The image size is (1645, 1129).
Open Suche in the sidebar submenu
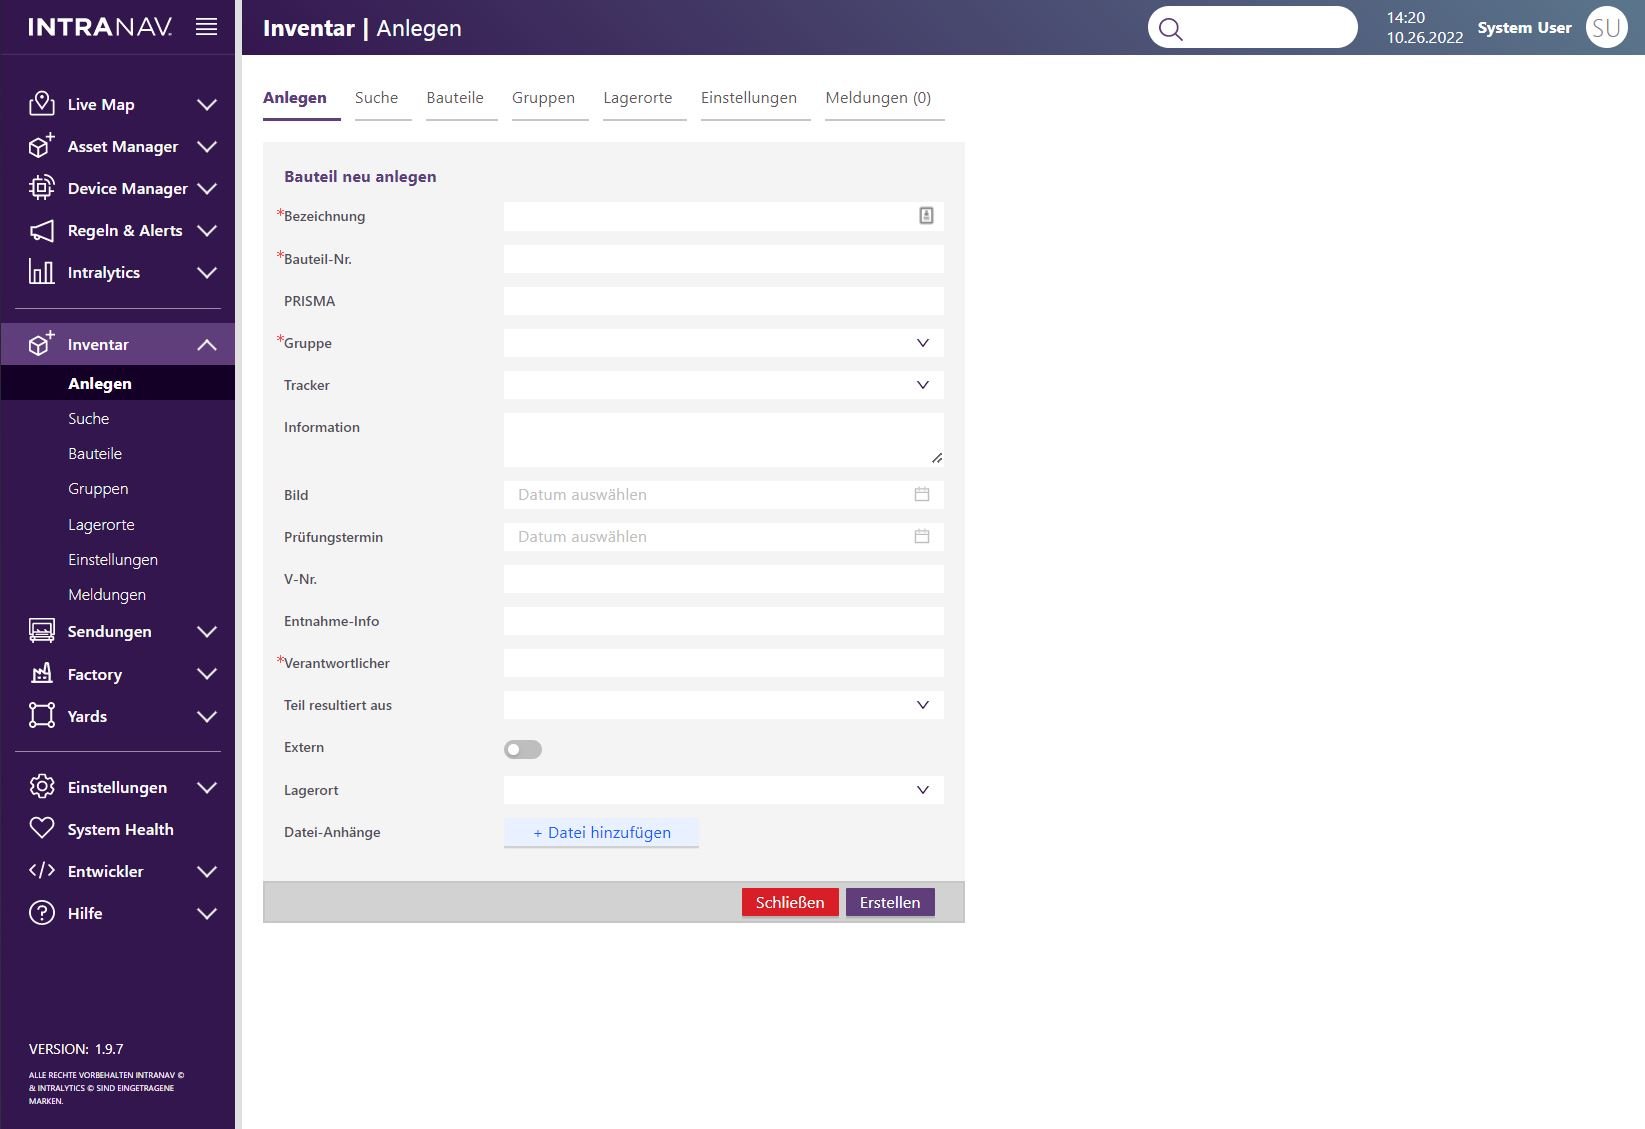coord(89,418)
